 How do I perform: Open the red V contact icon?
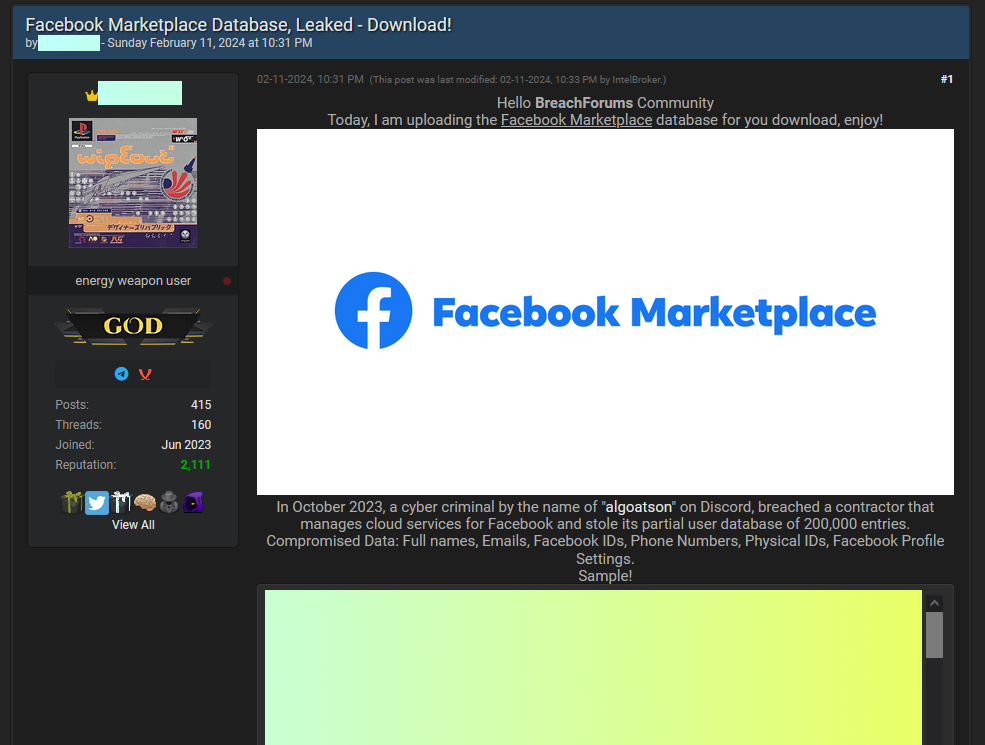pyautogui.click(x=145, y=373)
